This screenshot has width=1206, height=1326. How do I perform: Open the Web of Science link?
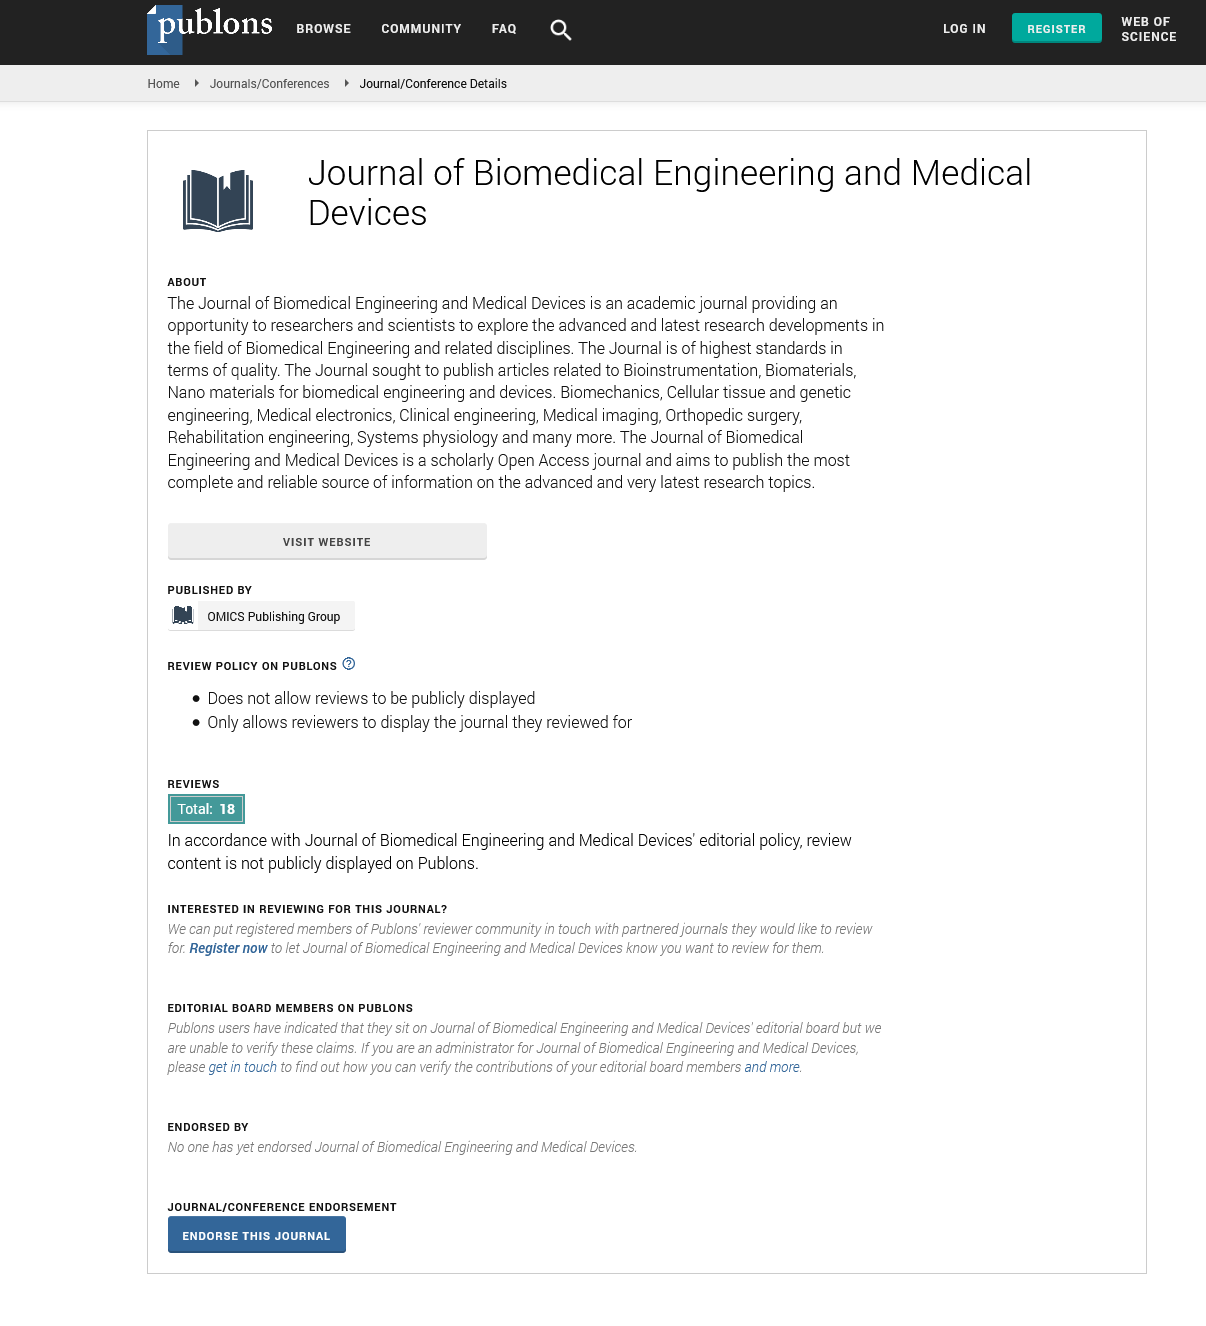[1148, 29]
